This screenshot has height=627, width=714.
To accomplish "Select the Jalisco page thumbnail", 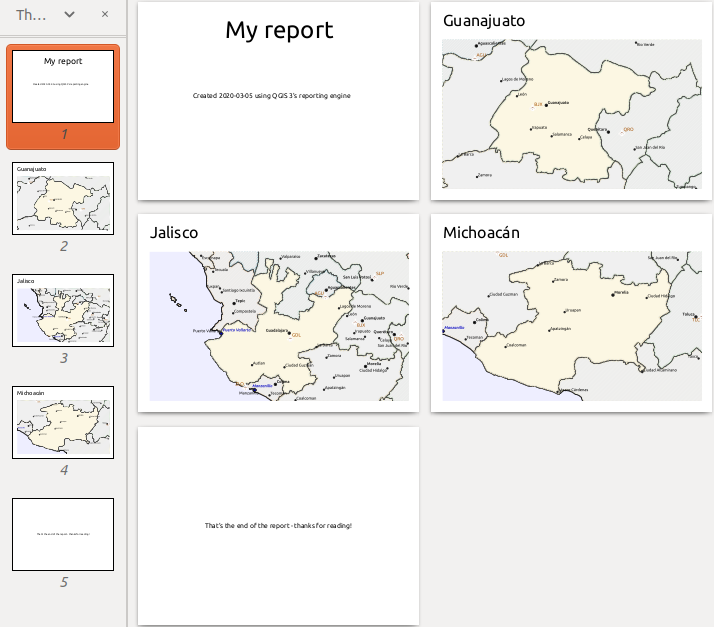I will (x=63, y=310).
